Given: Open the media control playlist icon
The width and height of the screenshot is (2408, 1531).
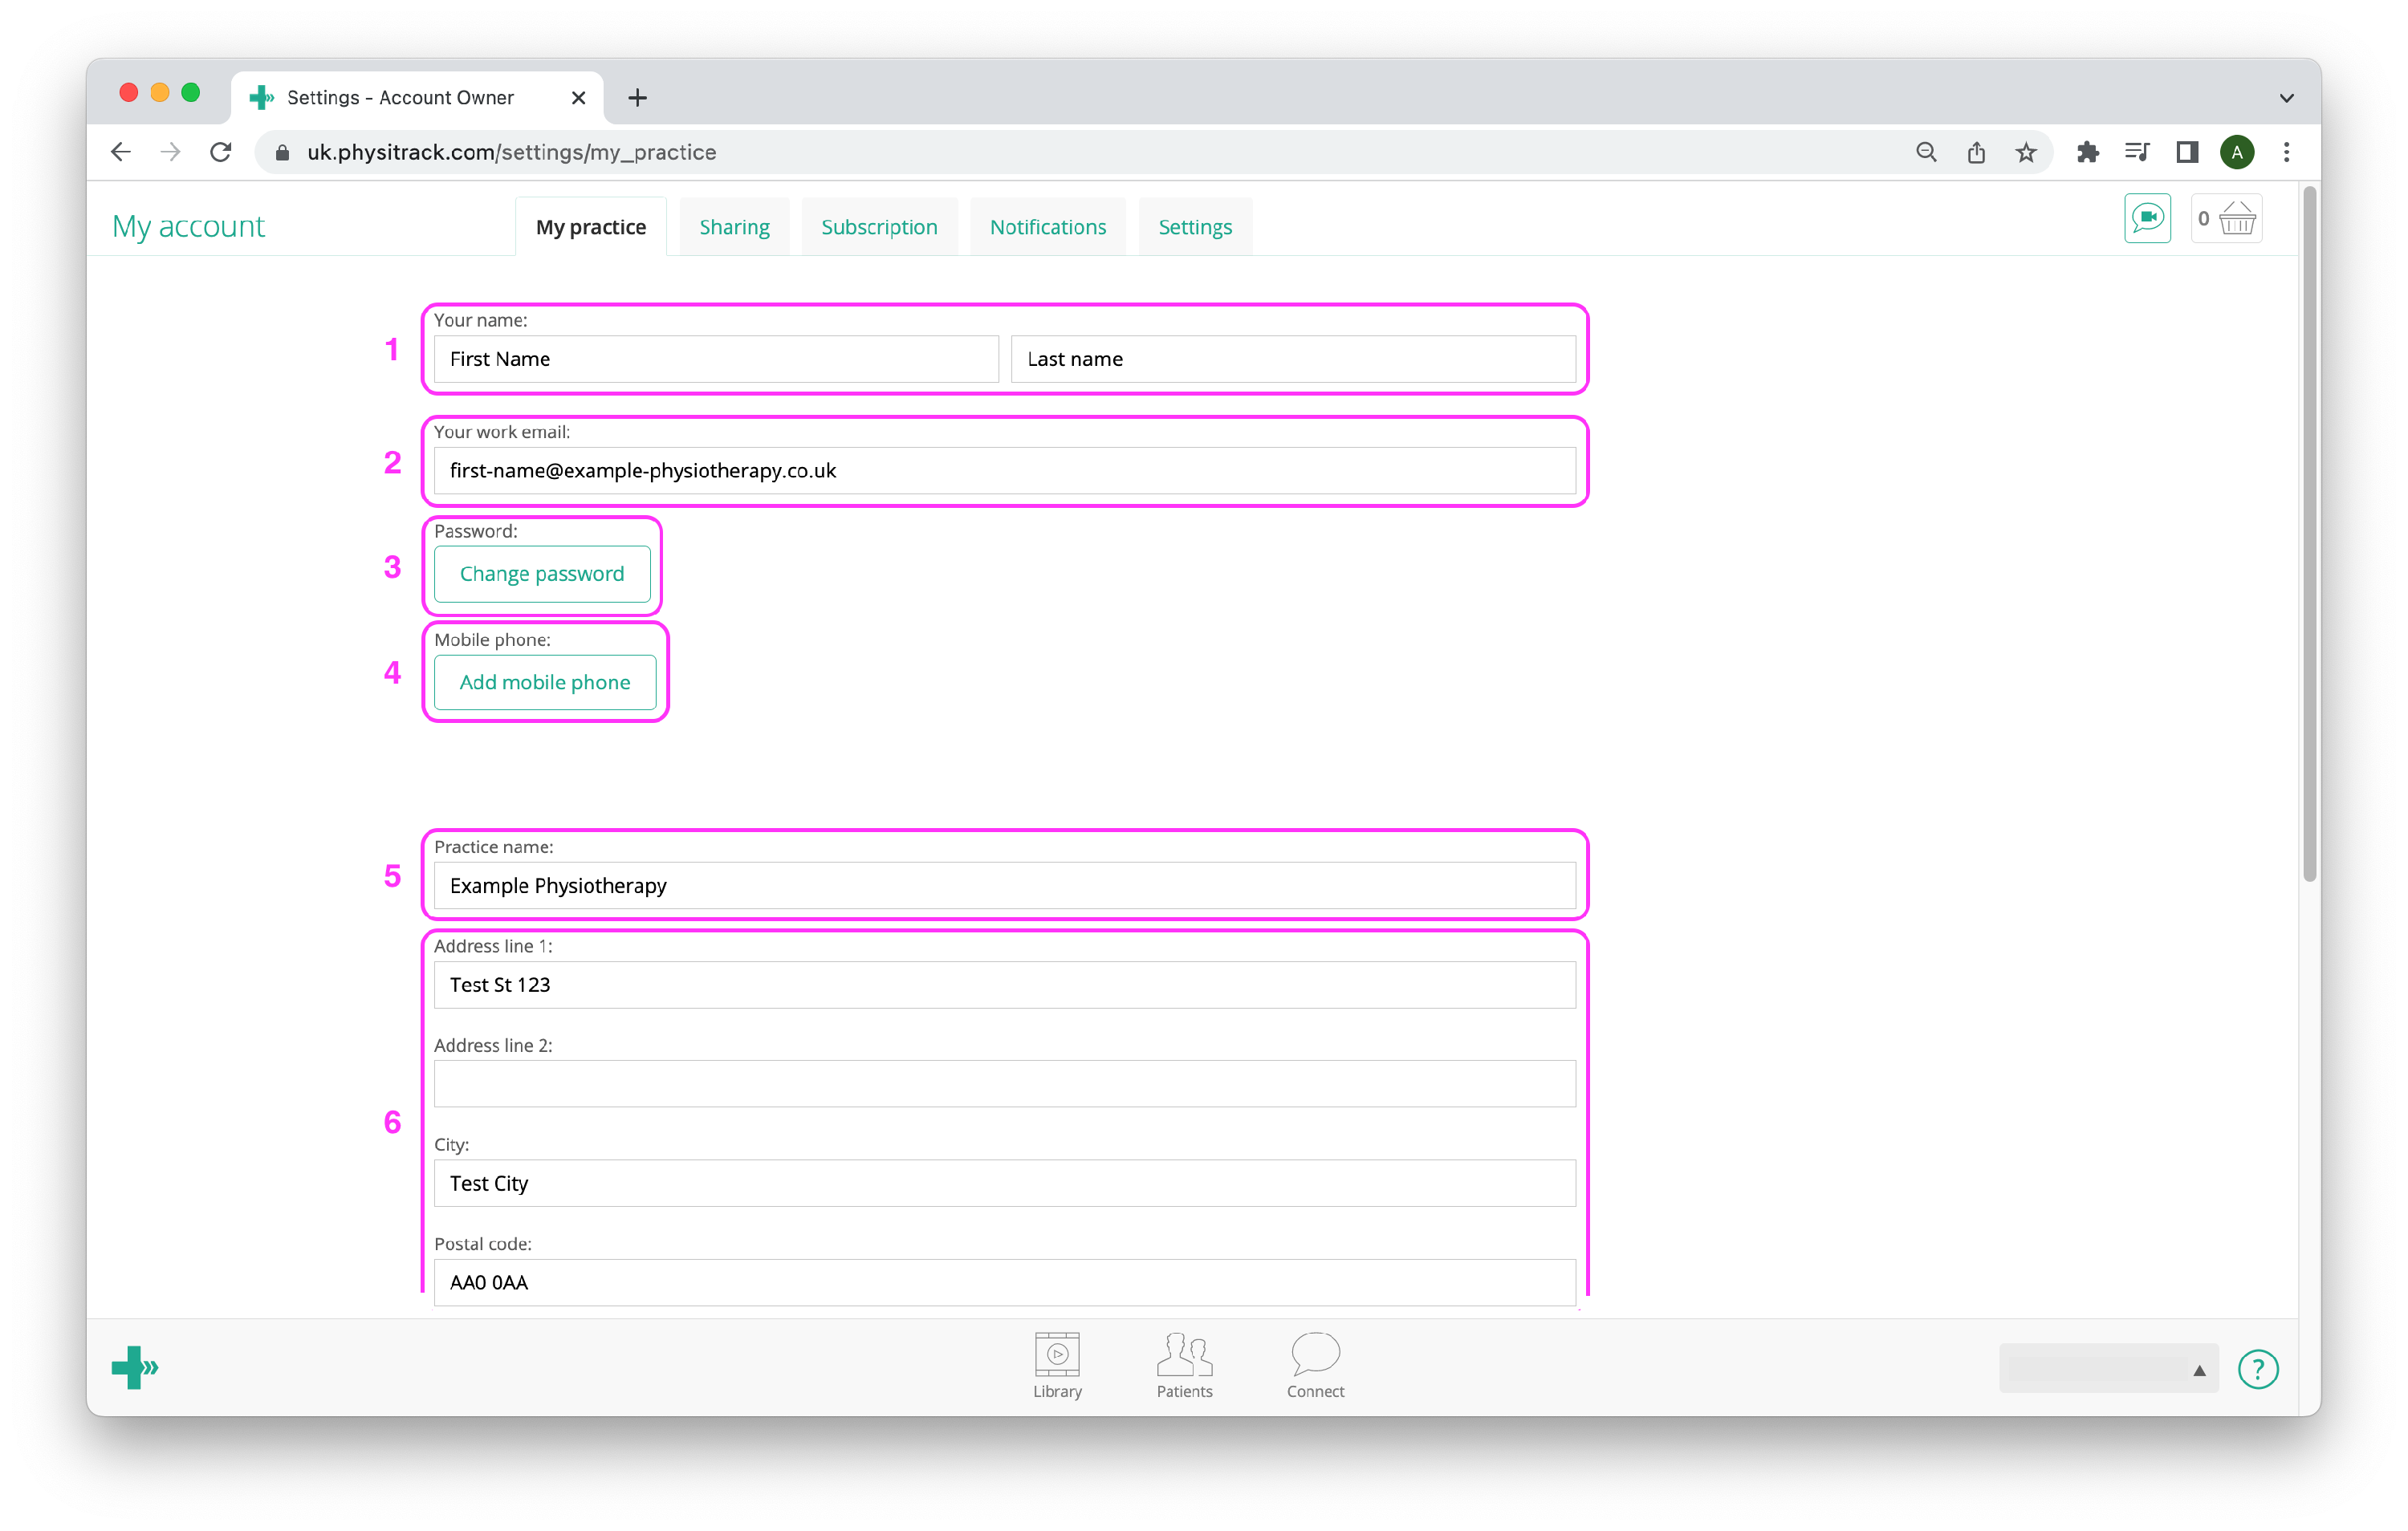Looking at the screenshot, I should tap(2137, 152).
